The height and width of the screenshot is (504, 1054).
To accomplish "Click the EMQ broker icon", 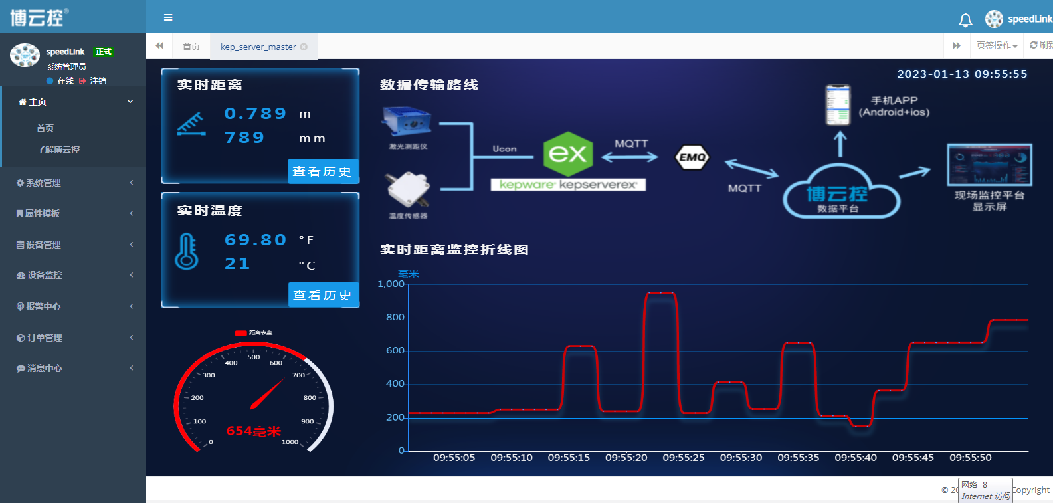I will pyautogui.click(x=692, y=157).
